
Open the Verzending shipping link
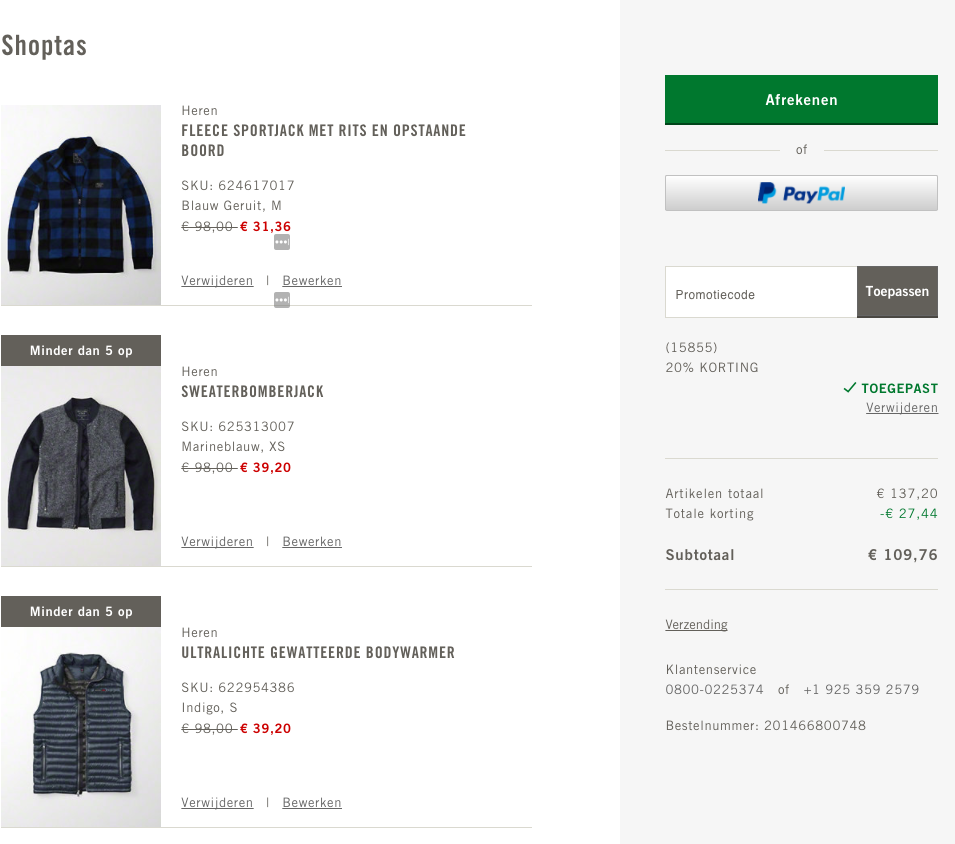coord(696,625)
